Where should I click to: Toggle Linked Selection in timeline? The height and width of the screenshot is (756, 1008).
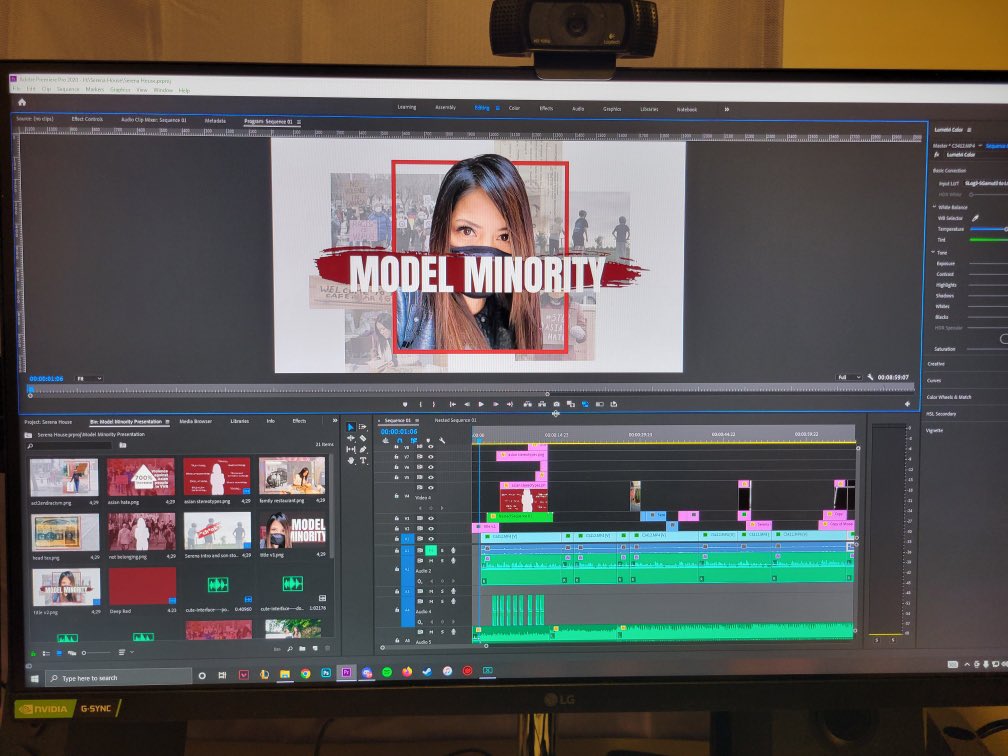point(413,441)
